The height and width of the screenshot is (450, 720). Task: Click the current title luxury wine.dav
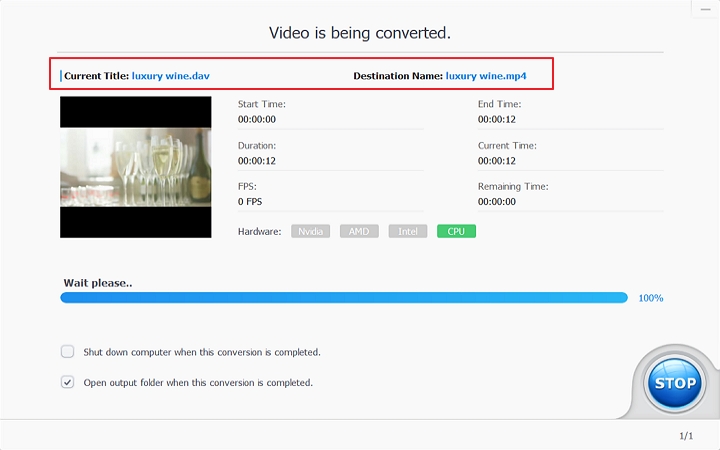click(x=170, y=76)
